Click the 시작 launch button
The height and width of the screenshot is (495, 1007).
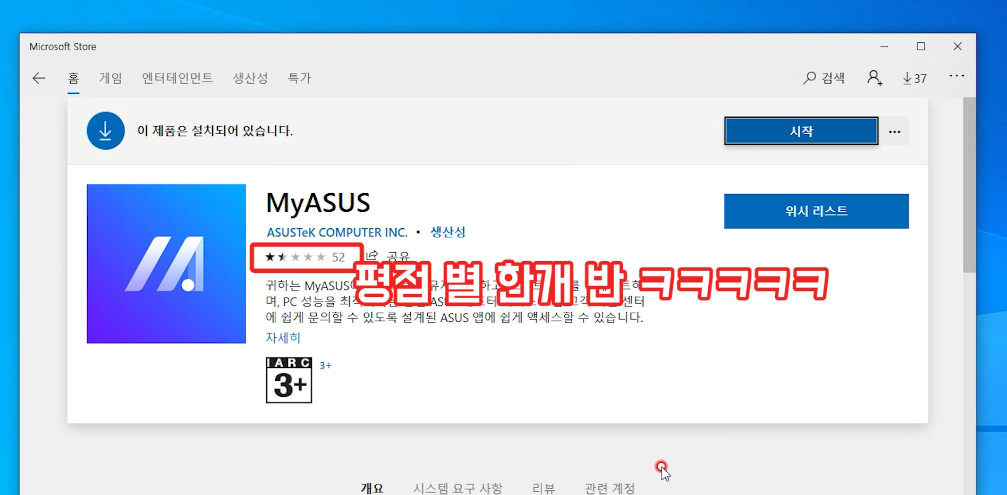(801, 131)
